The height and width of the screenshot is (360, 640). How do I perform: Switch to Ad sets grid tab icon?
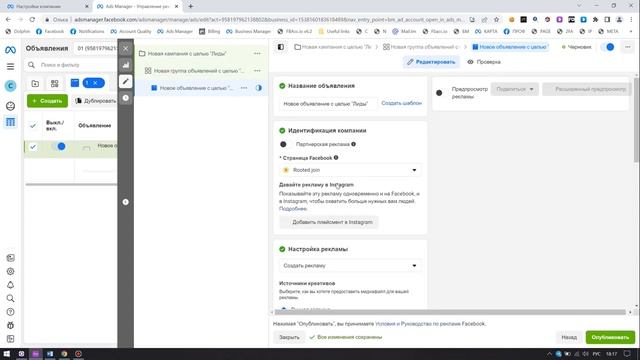pyautogui.click(x=54, y=83)
